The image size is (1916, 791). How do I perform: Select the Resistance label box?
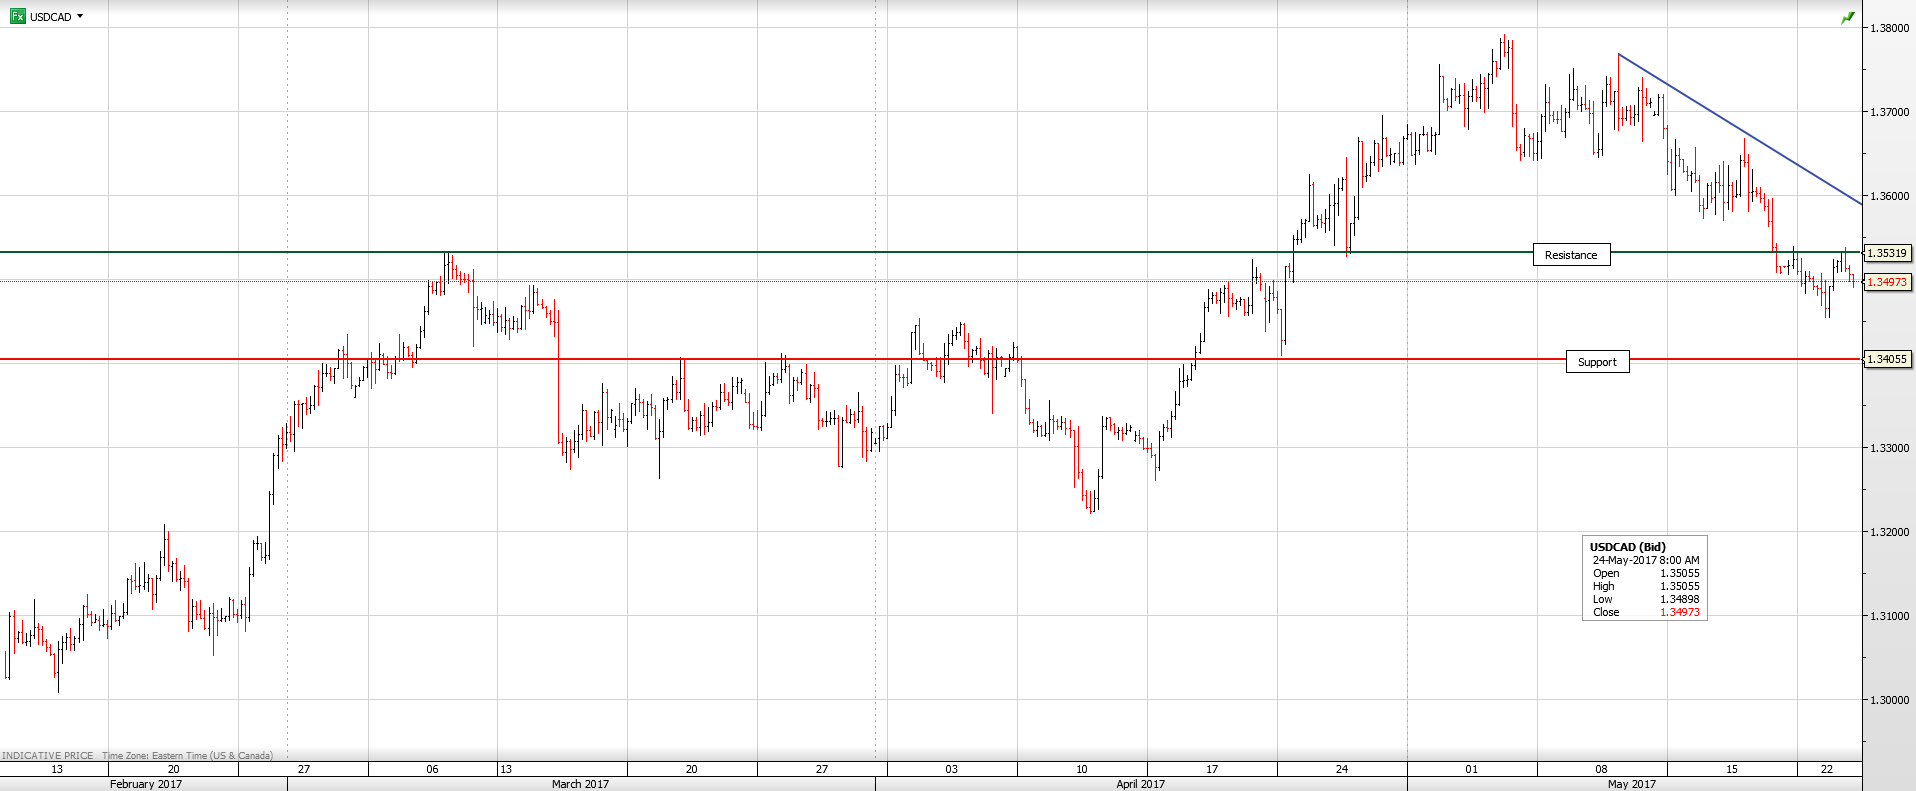1571,255
